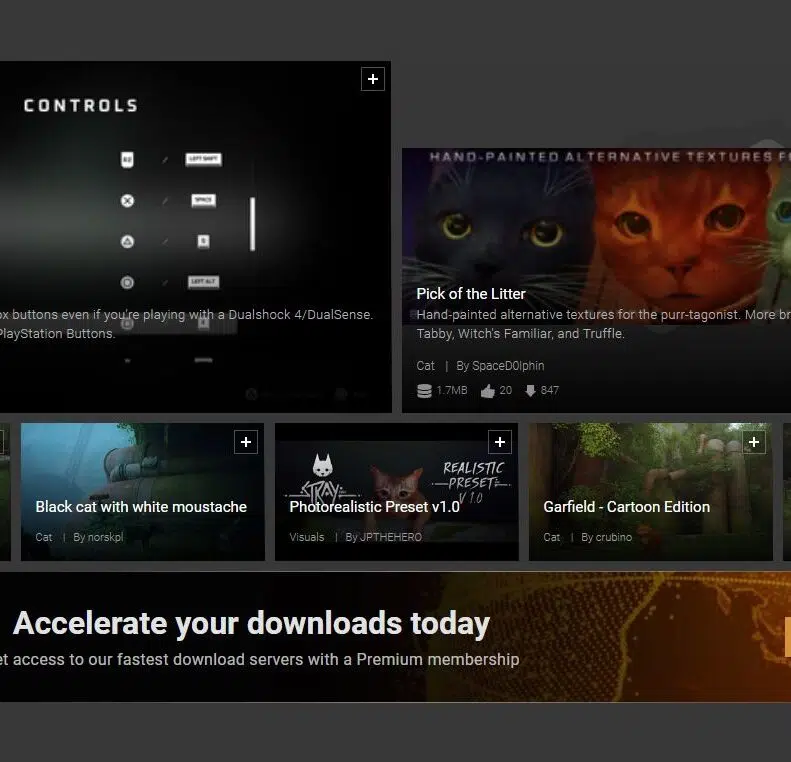The image size is (791, 762).
Task: Click the 'Hand-painted alternative textures' description text
Action: [603, 324]
